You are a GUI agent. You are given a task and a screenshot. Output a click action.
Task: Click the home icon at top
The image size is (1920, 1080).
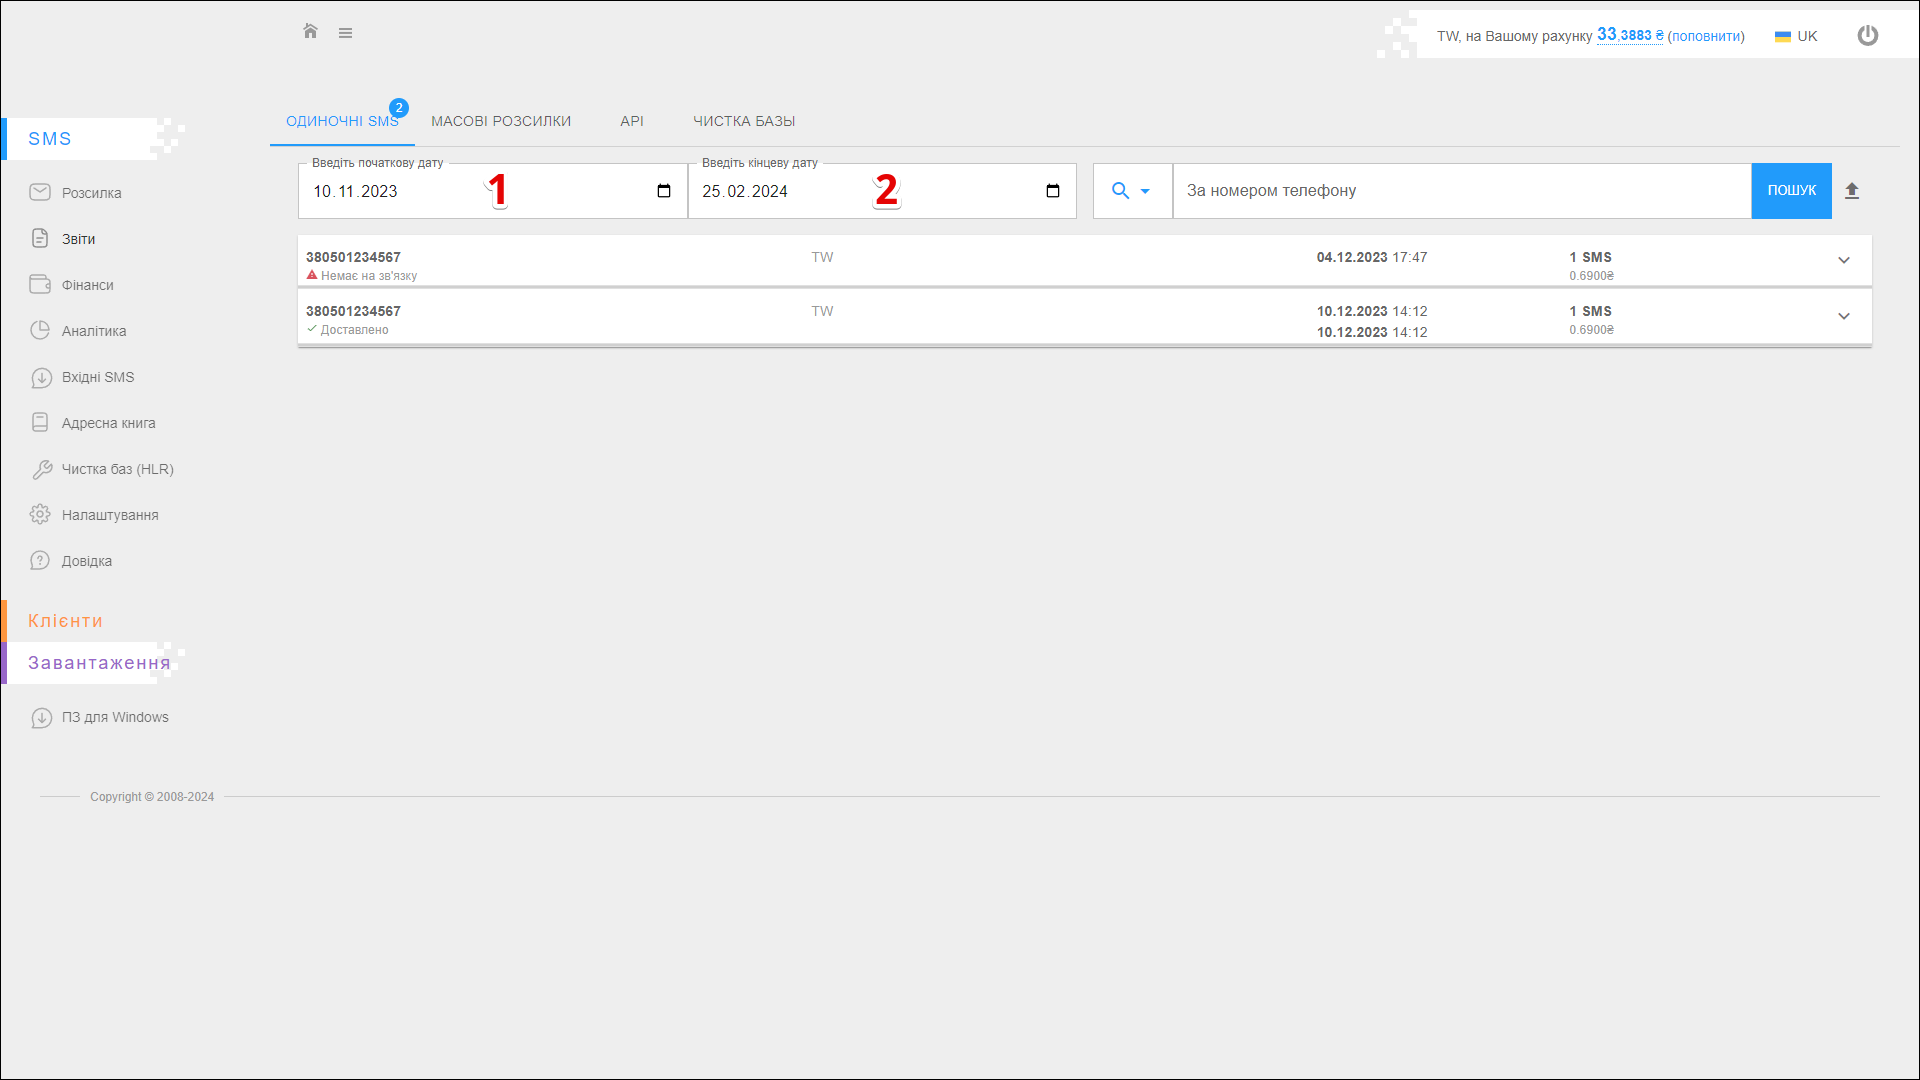coord(310,32)
